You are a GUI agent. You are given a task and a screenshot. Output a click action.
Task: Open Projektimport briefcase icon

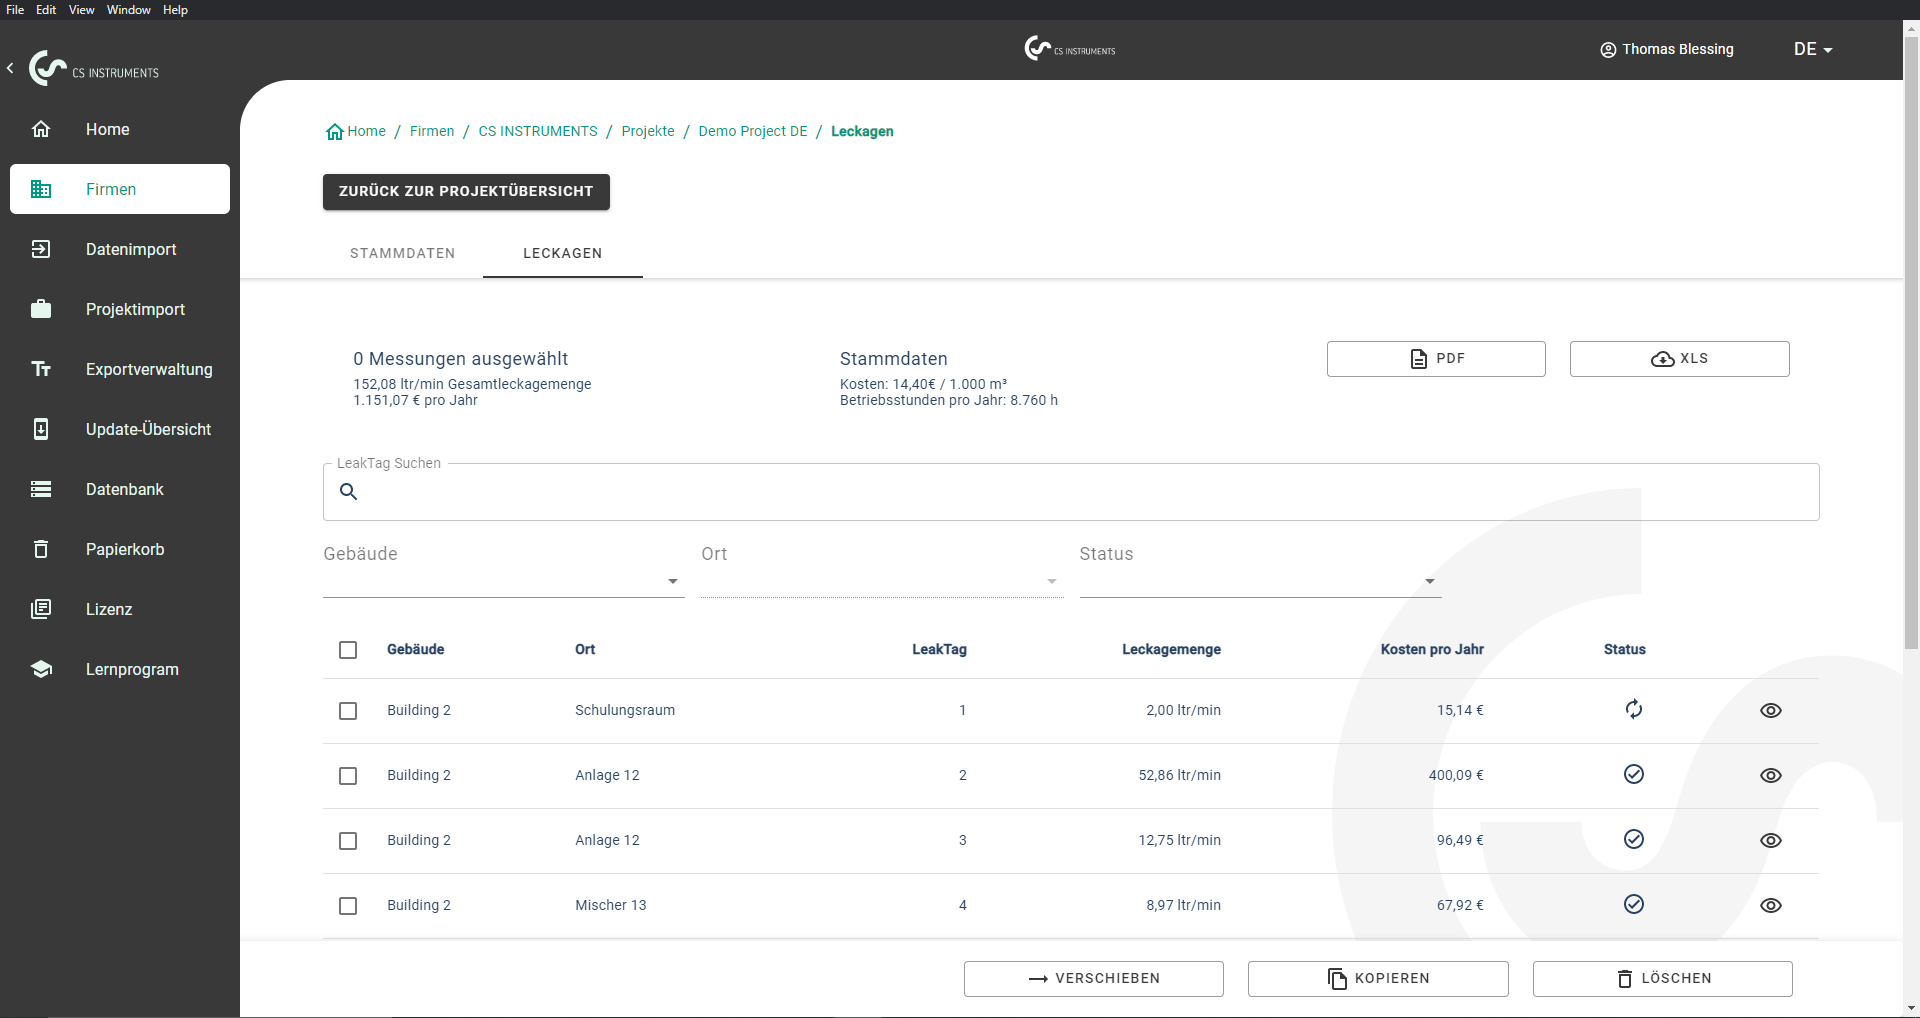pos(41,309)
